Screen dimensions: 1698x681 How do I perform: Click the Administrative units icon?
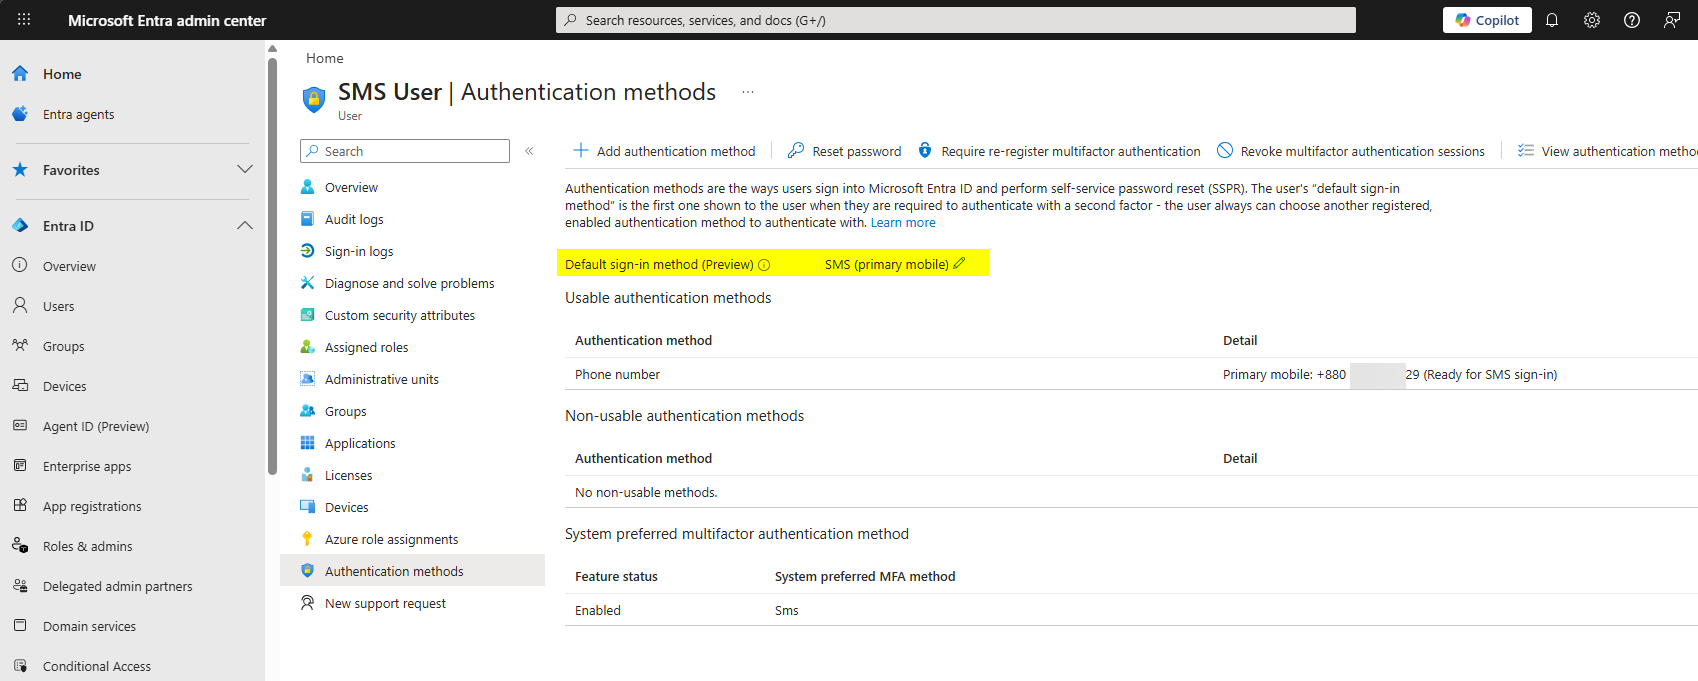pyautogui.click(x=308, y=379)
